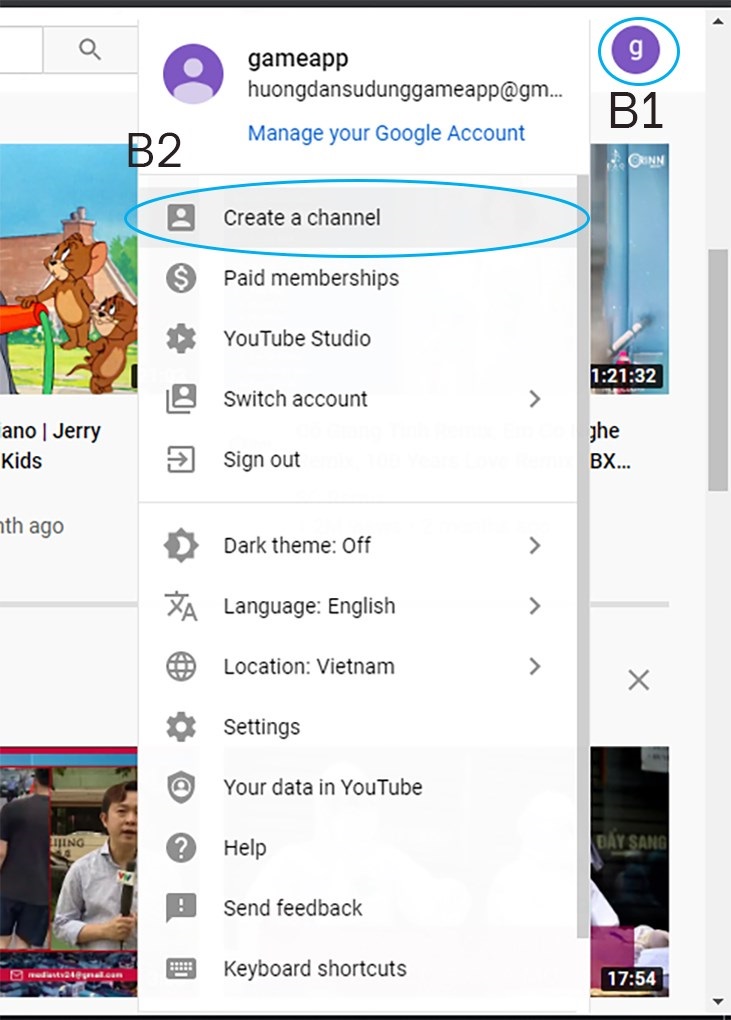This screenshot has width=731, height=1020.
Task: Click Manage your Google Account link
Action: [386, 133]
